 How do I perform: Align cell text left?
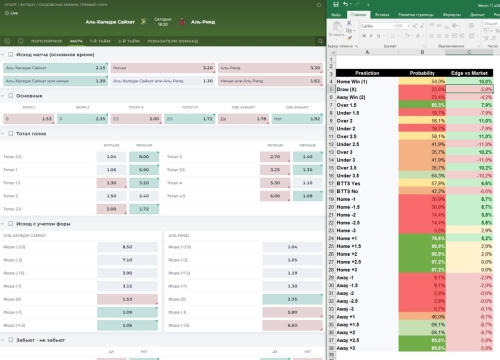(x=432, y=36)
